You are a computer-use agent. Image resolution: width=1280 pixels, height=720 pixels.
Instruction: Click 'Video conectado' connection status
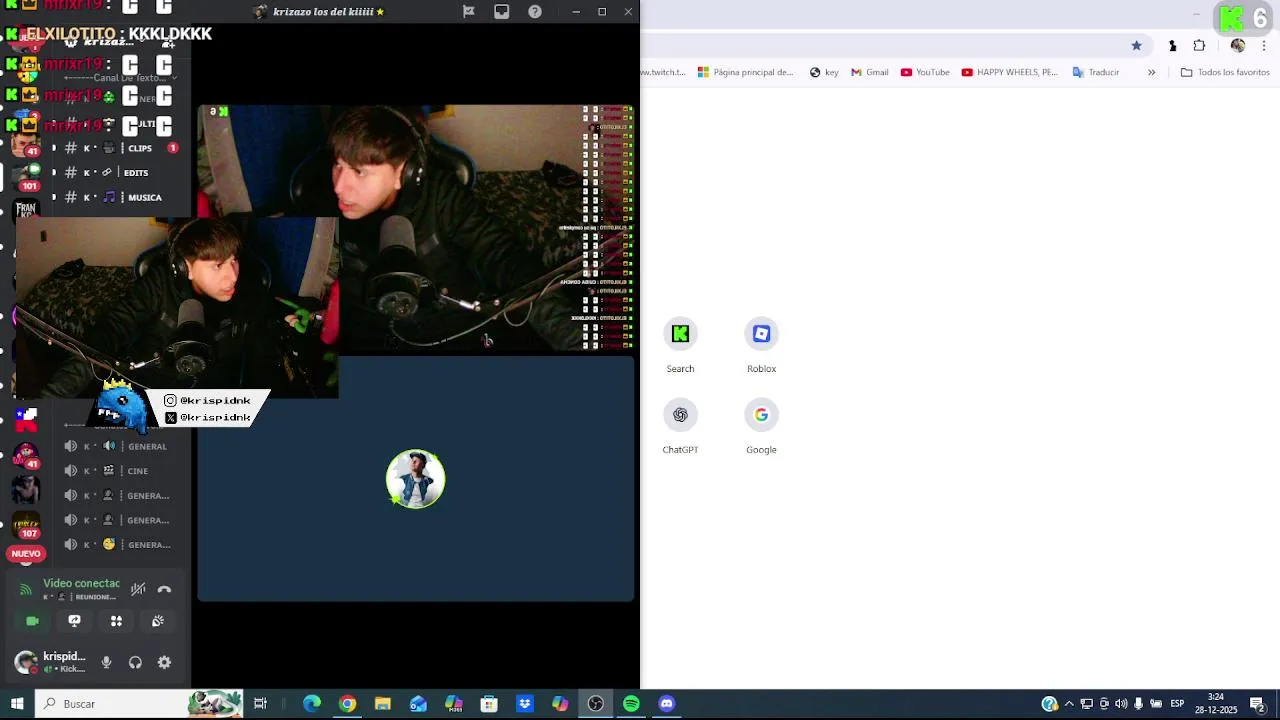(81, 583)
